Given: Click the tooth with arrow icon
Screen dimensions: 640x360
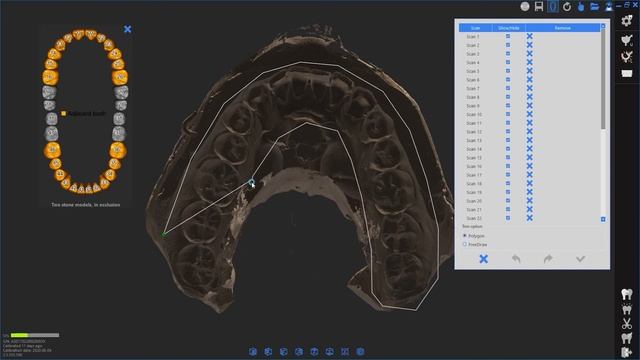Looking at the screenshot, I should click(627, 338).
